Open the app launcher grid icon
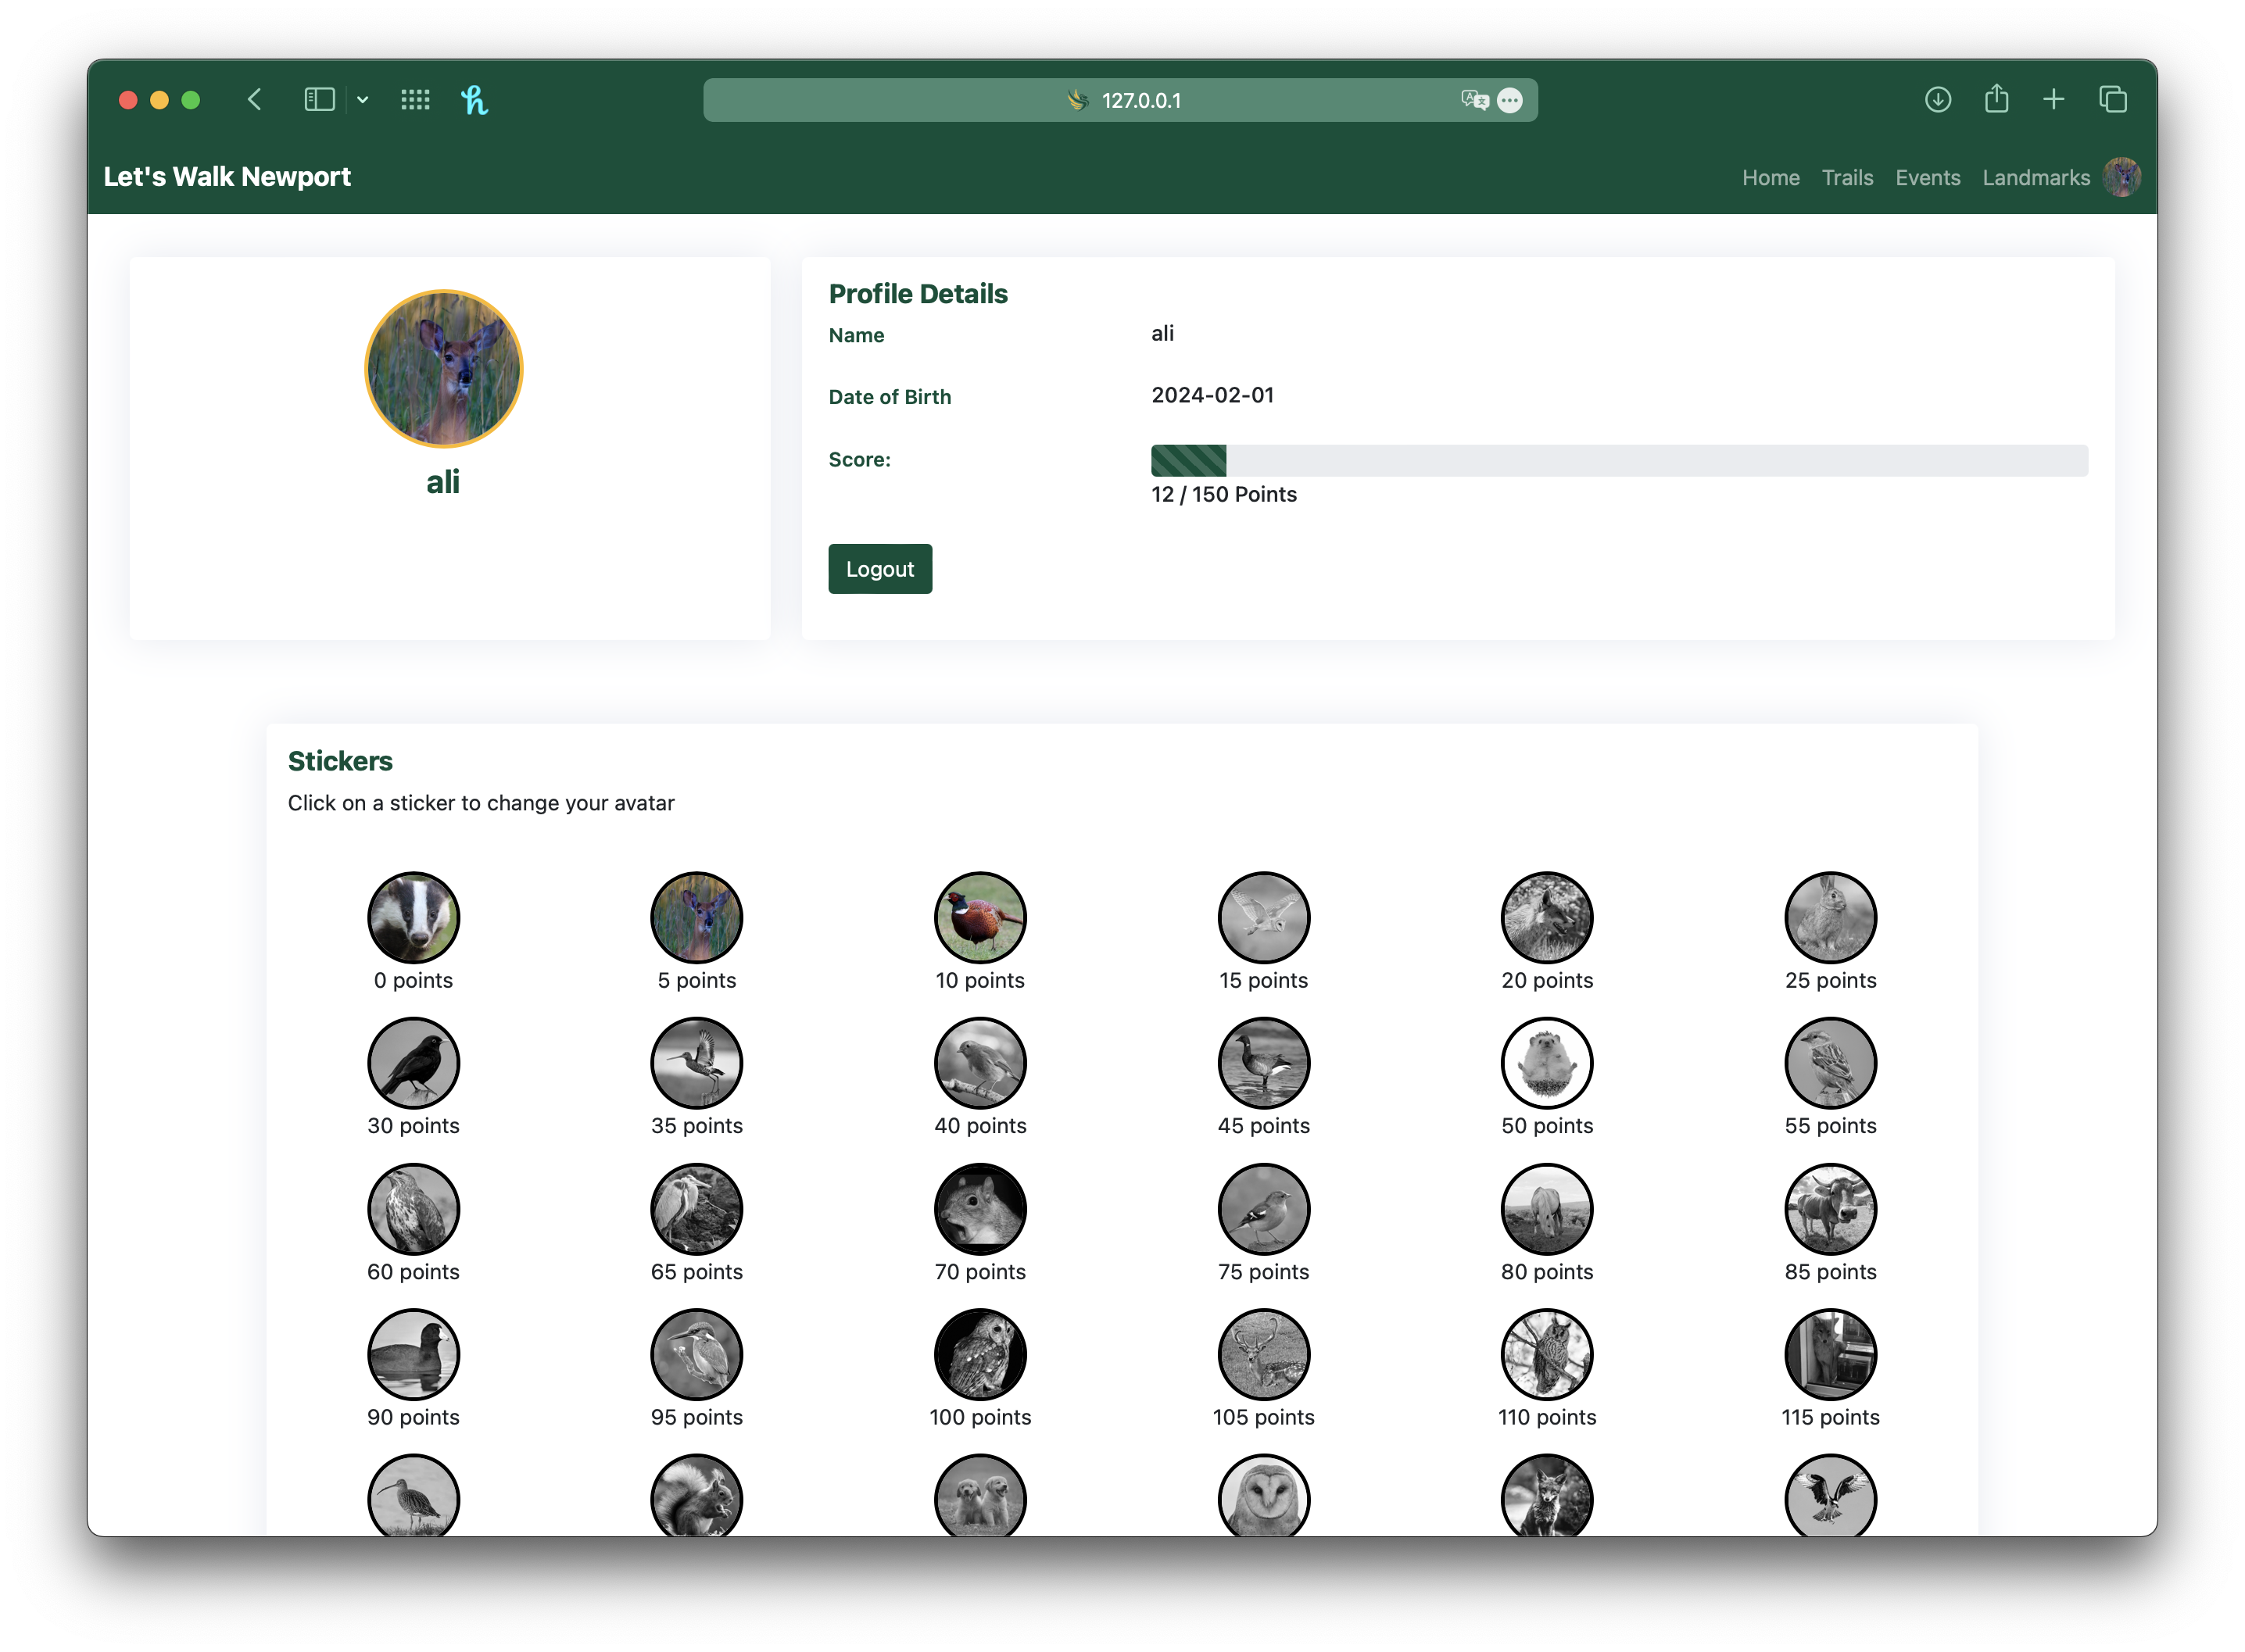Screen dimensions: 2245x1652 (415, 99)
